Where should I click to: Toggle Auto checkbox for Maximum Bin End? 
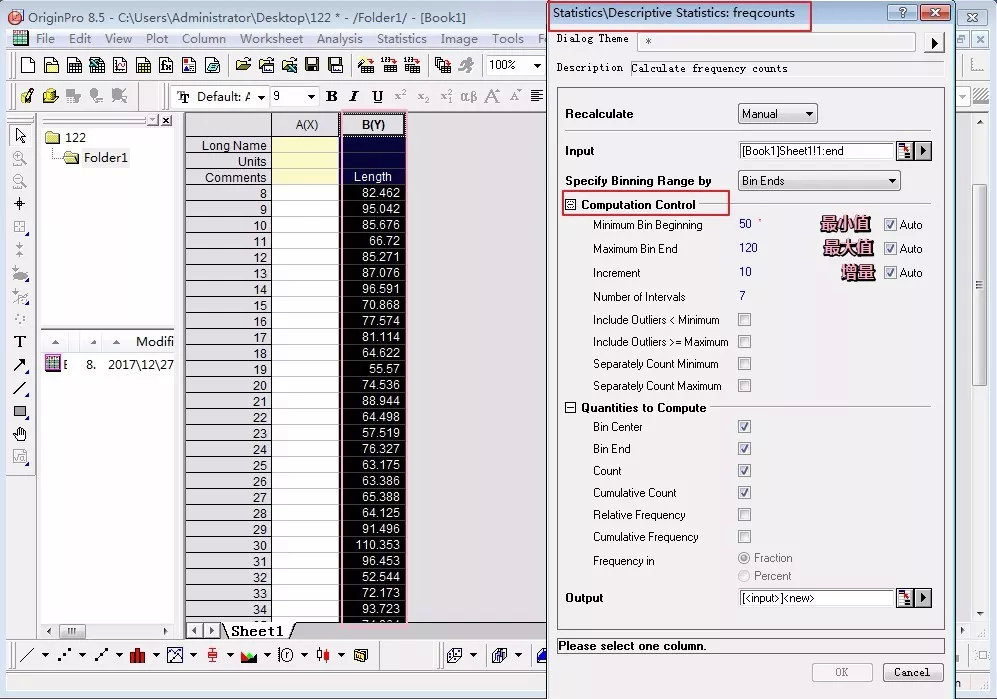890,249
